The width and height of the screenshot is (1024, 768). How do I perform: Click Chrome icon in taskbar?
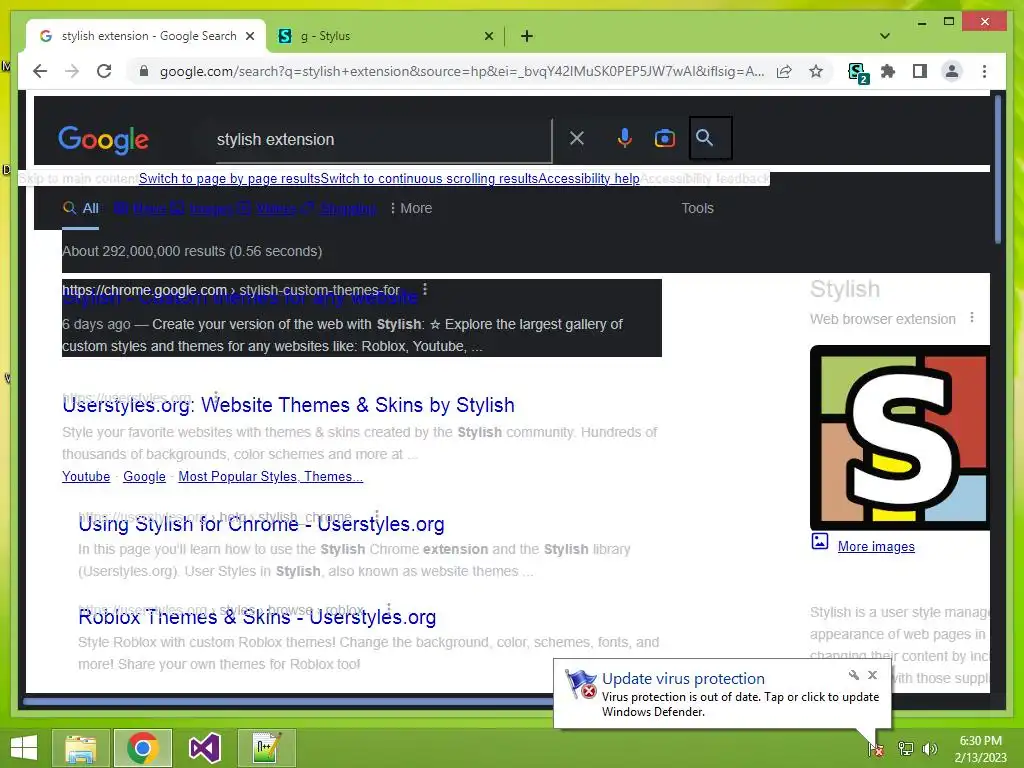pos(143,748)
